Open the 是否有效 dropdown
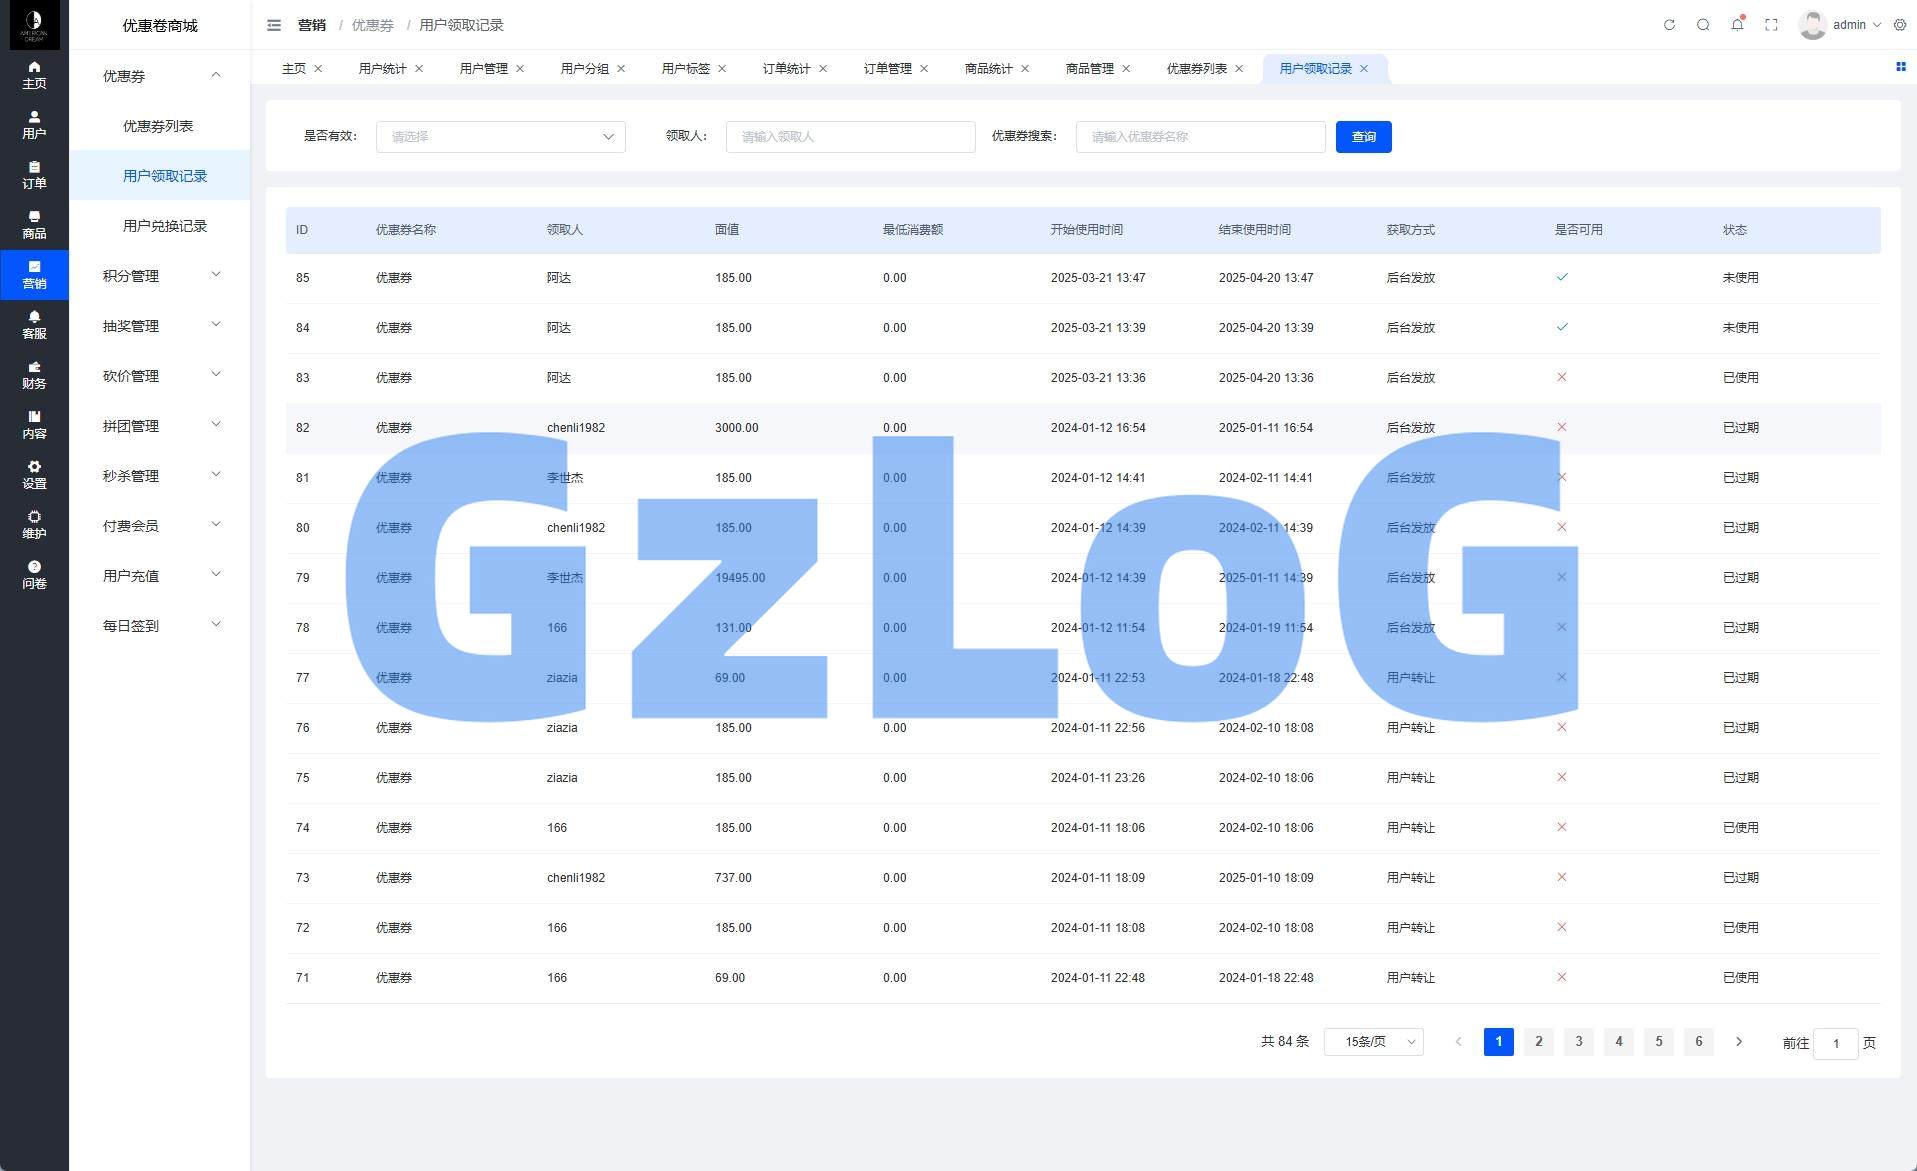The image size is (1917, 1171). tap(500, 137)
